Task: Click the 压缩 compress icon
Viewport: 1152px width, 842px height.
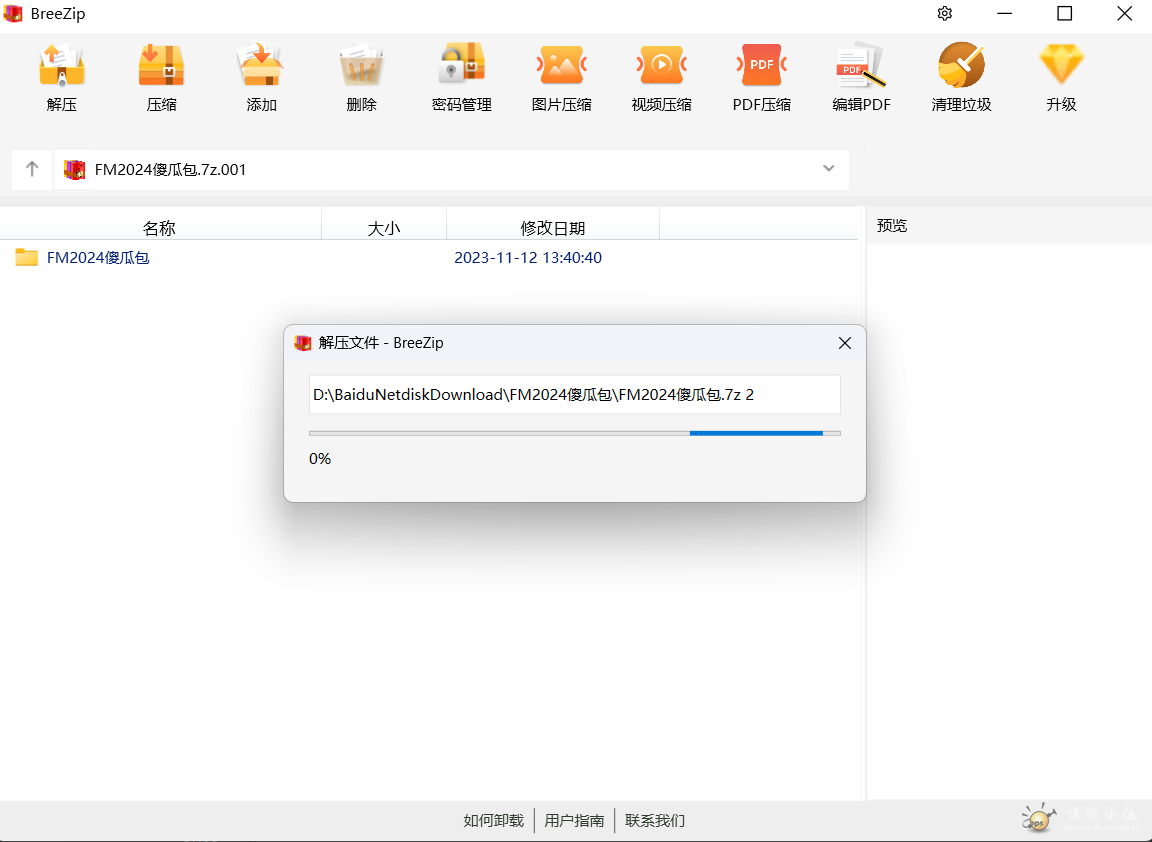Action: point(161,66)
